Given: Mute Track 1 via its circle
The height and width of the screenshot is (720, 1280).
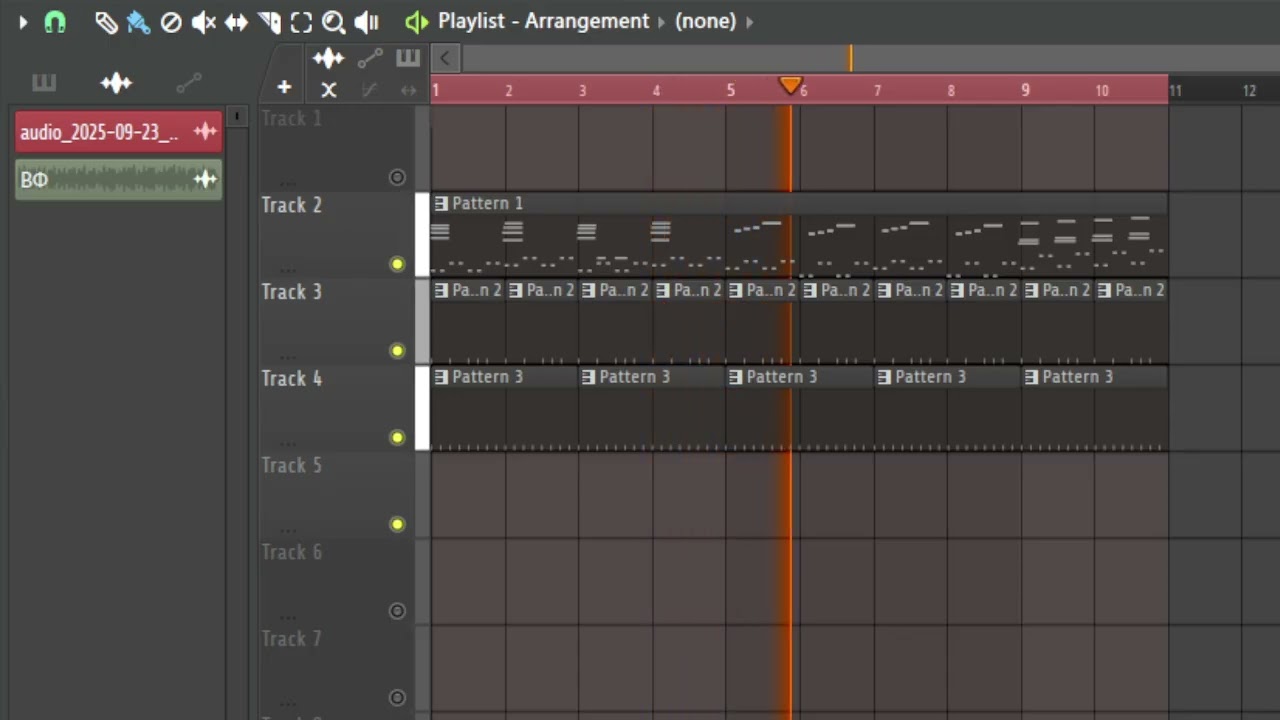Looking at the screenshot, I should 397,177.
